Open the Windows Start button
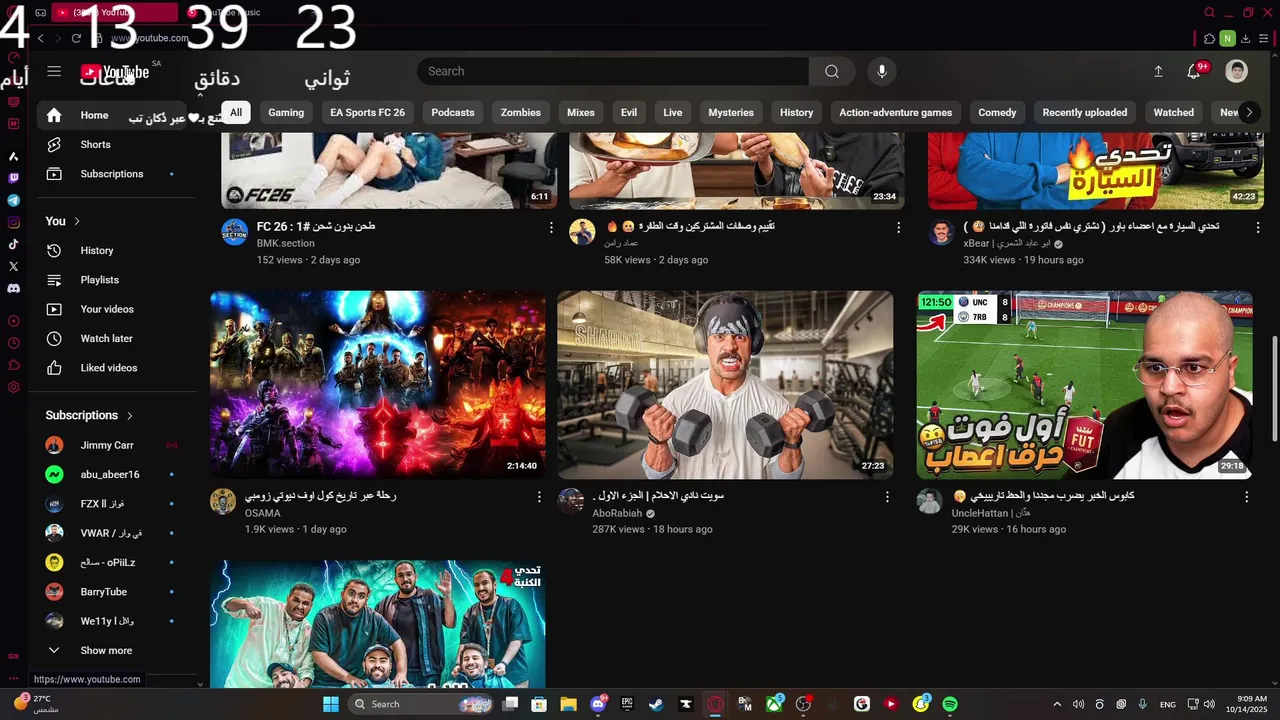The width and height of the screenshot is (1280, 720). point(331,704)
